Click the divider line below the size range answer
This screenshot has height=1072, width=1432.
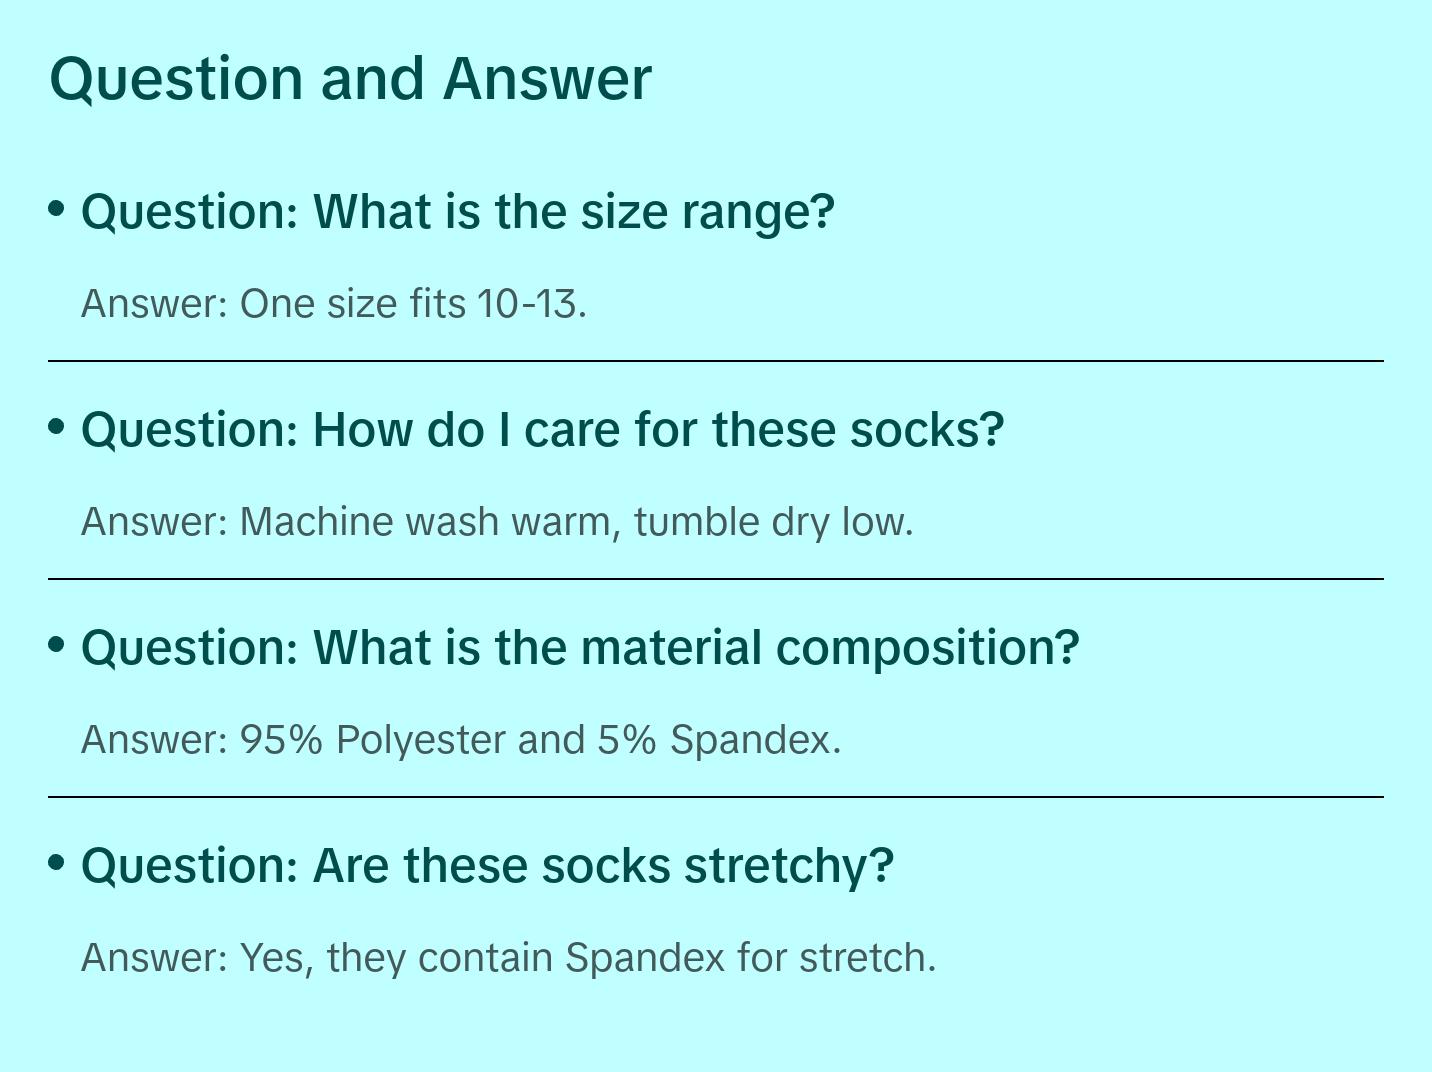(715, 361)
